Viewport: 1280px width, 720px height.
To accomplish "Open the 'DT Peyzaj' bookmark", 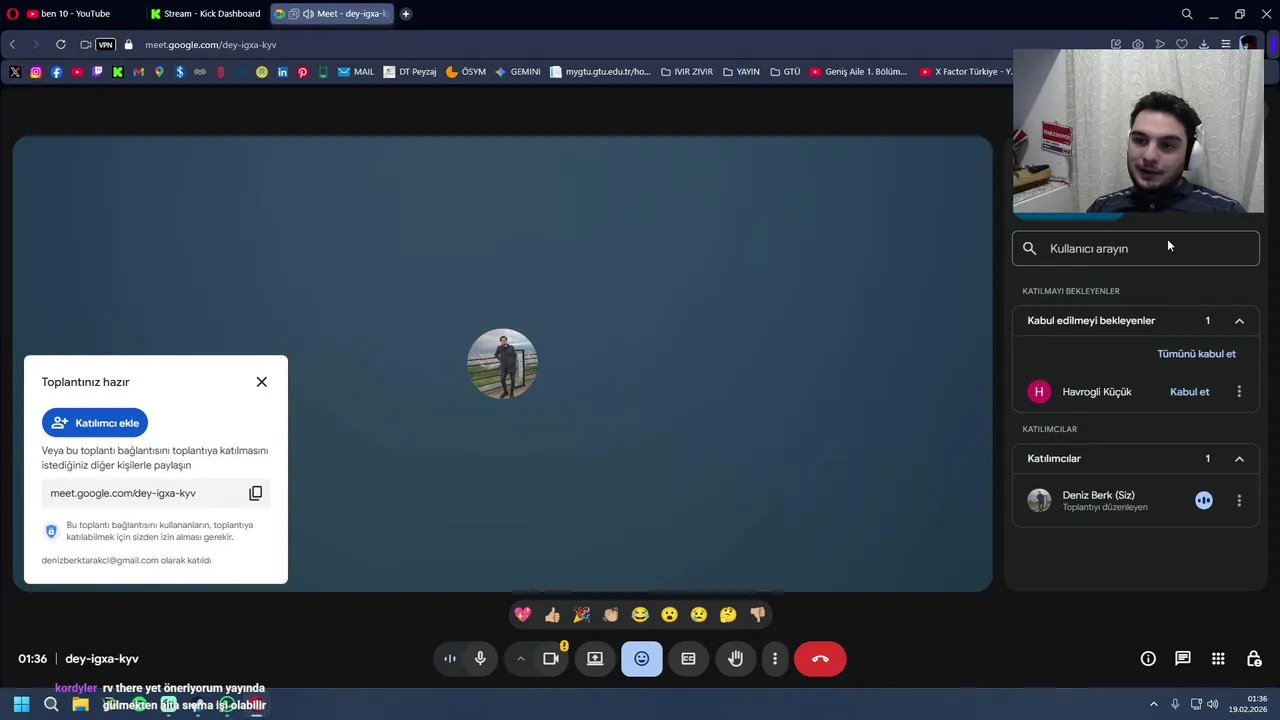I will pos(410,72).
